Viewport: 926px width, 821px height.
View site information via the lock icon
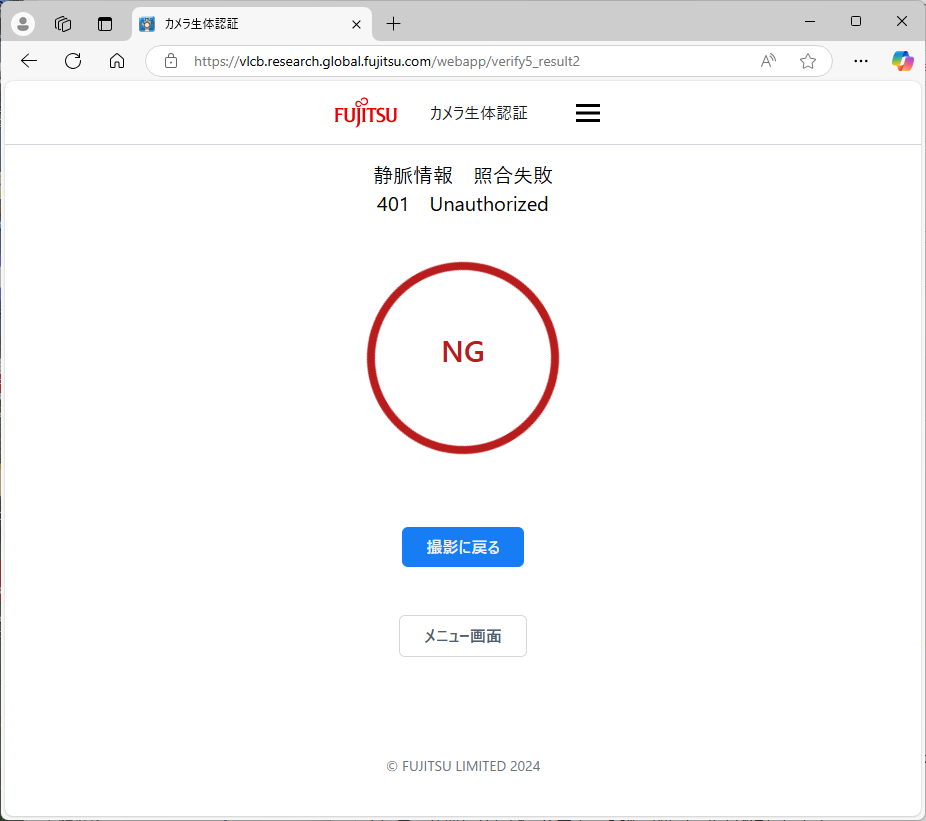coord(171,61)
